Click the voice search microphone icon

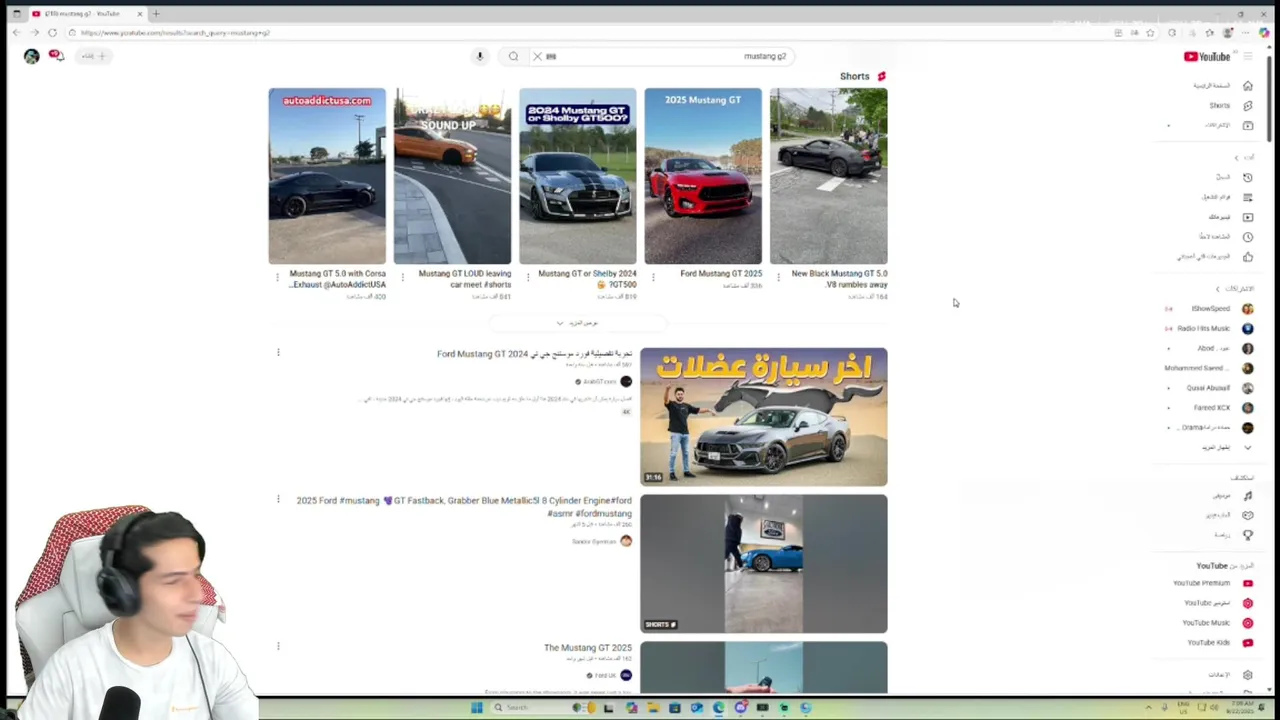point(480,56)
